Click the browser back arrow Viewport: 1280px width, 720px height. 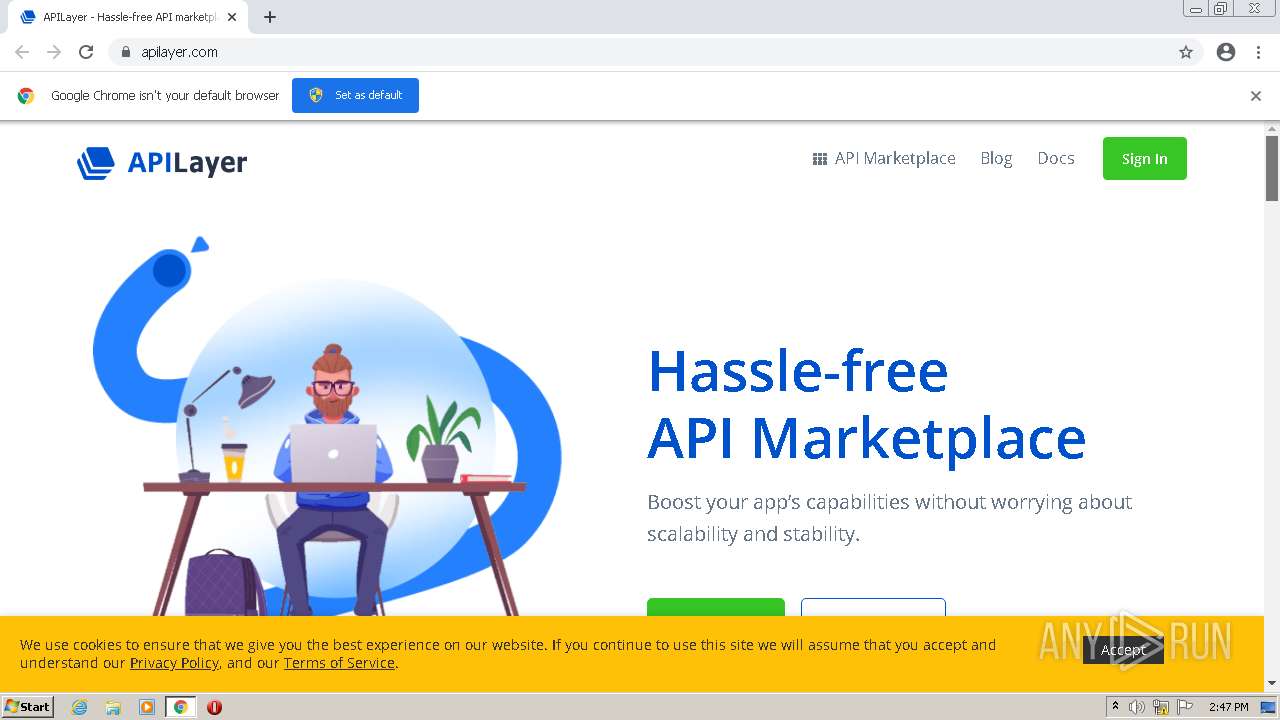(x=22, y=52)
